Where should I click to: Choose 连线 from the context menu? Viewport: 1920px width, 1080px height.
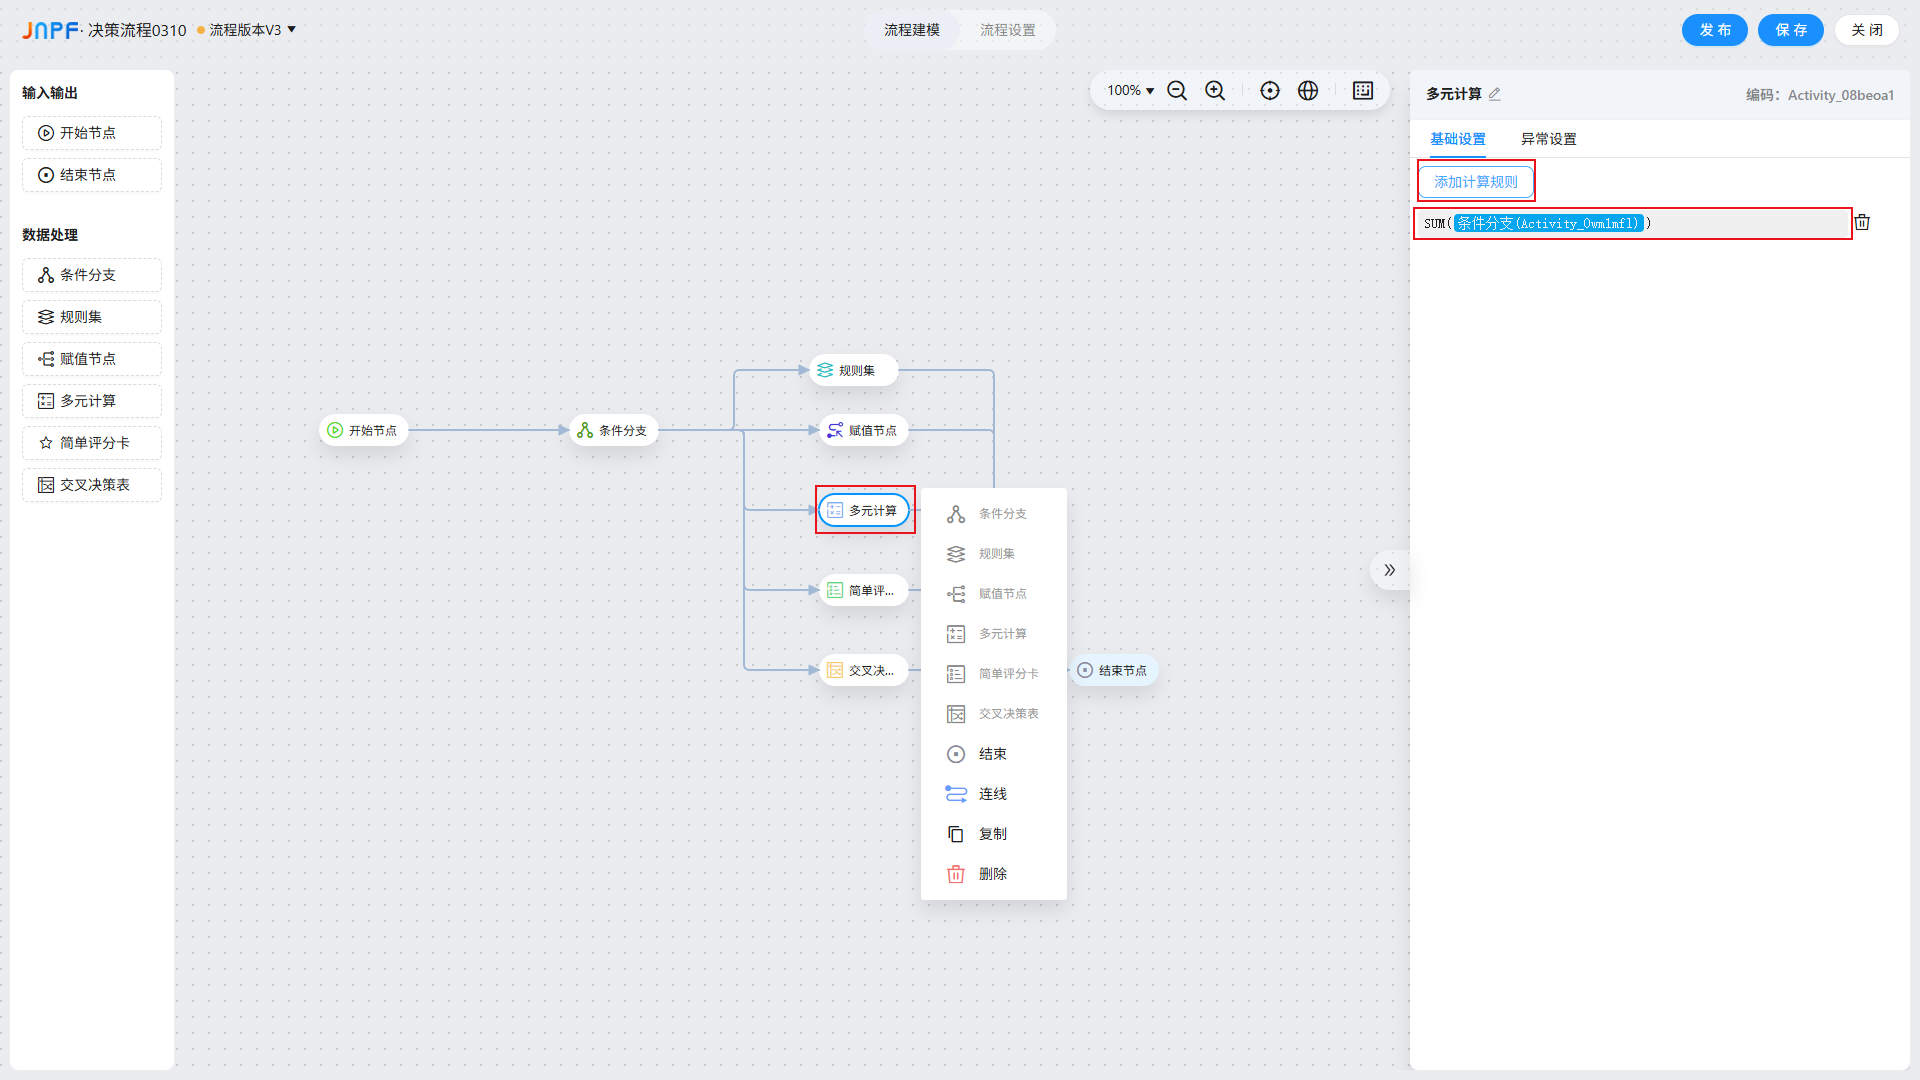(992, 794)
